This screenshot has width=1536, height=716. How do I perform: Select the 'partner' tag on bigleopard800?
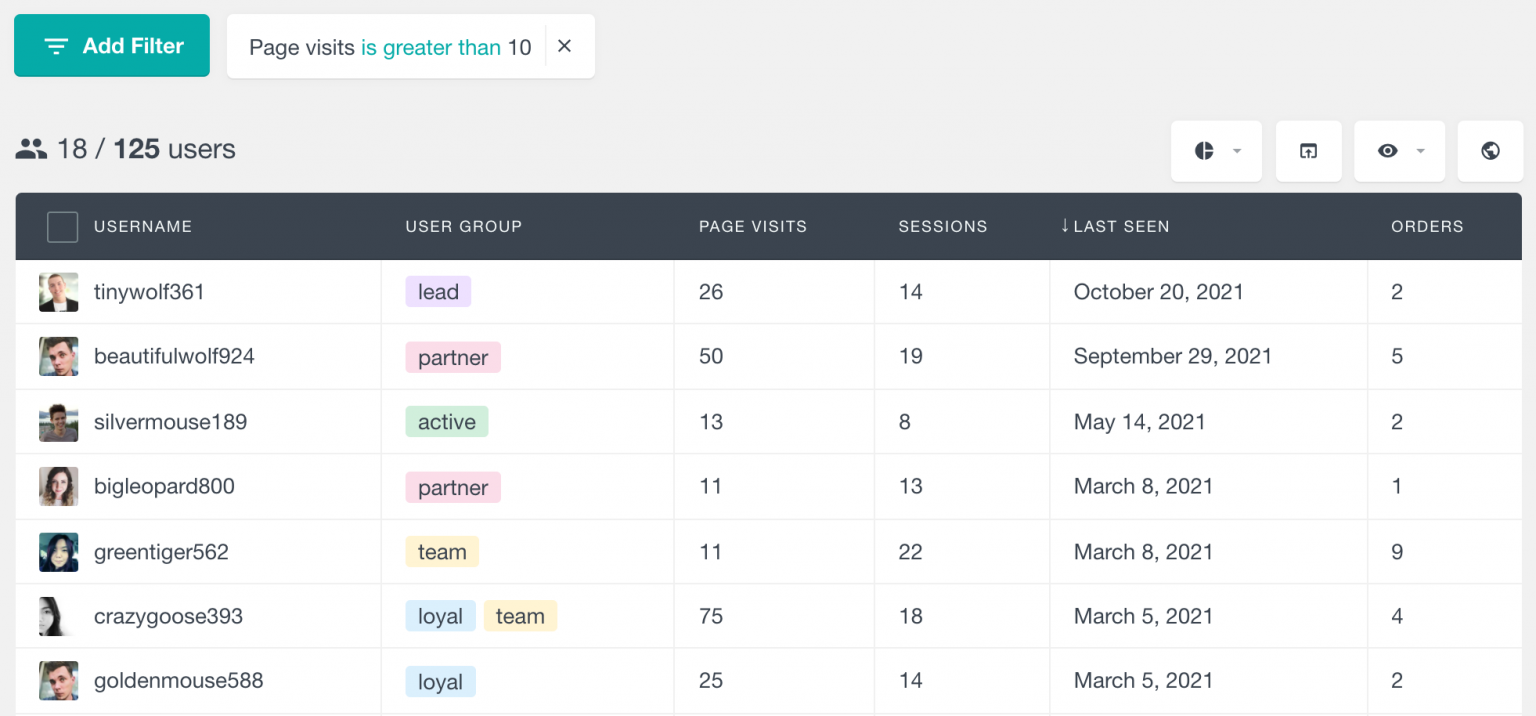click(x=453, y=486)
